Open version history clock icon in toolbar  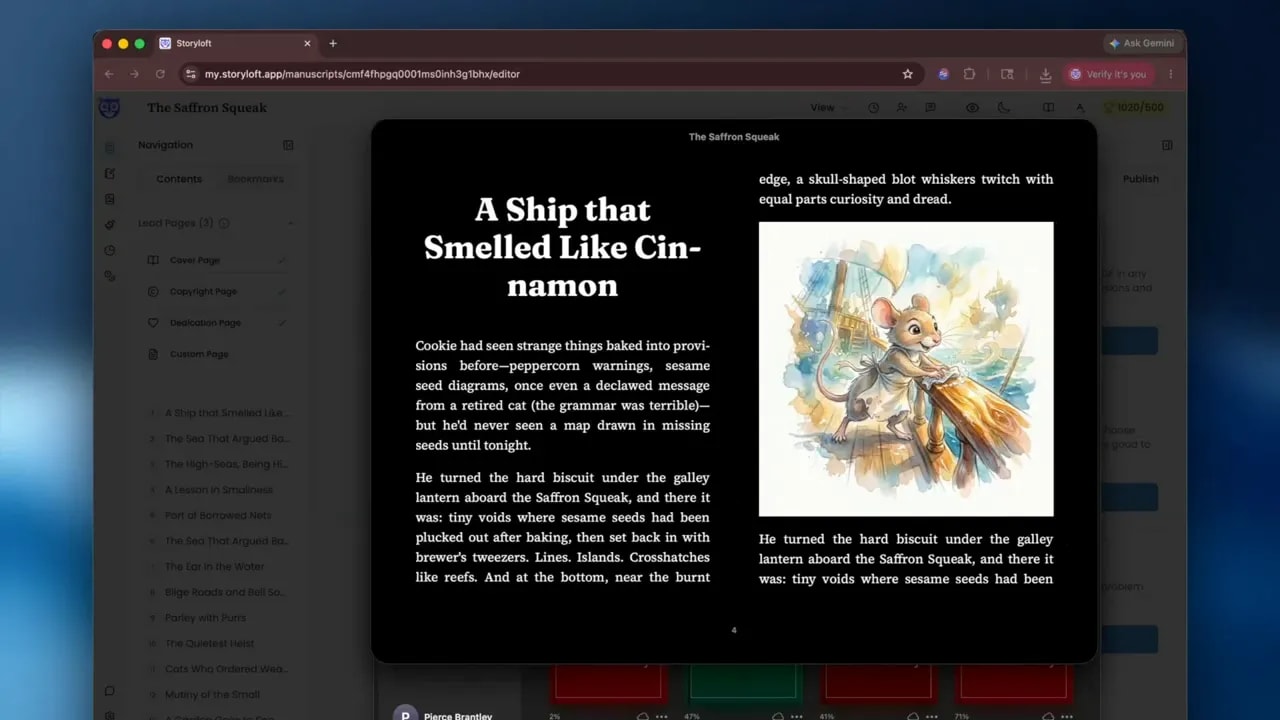(874, 108)
